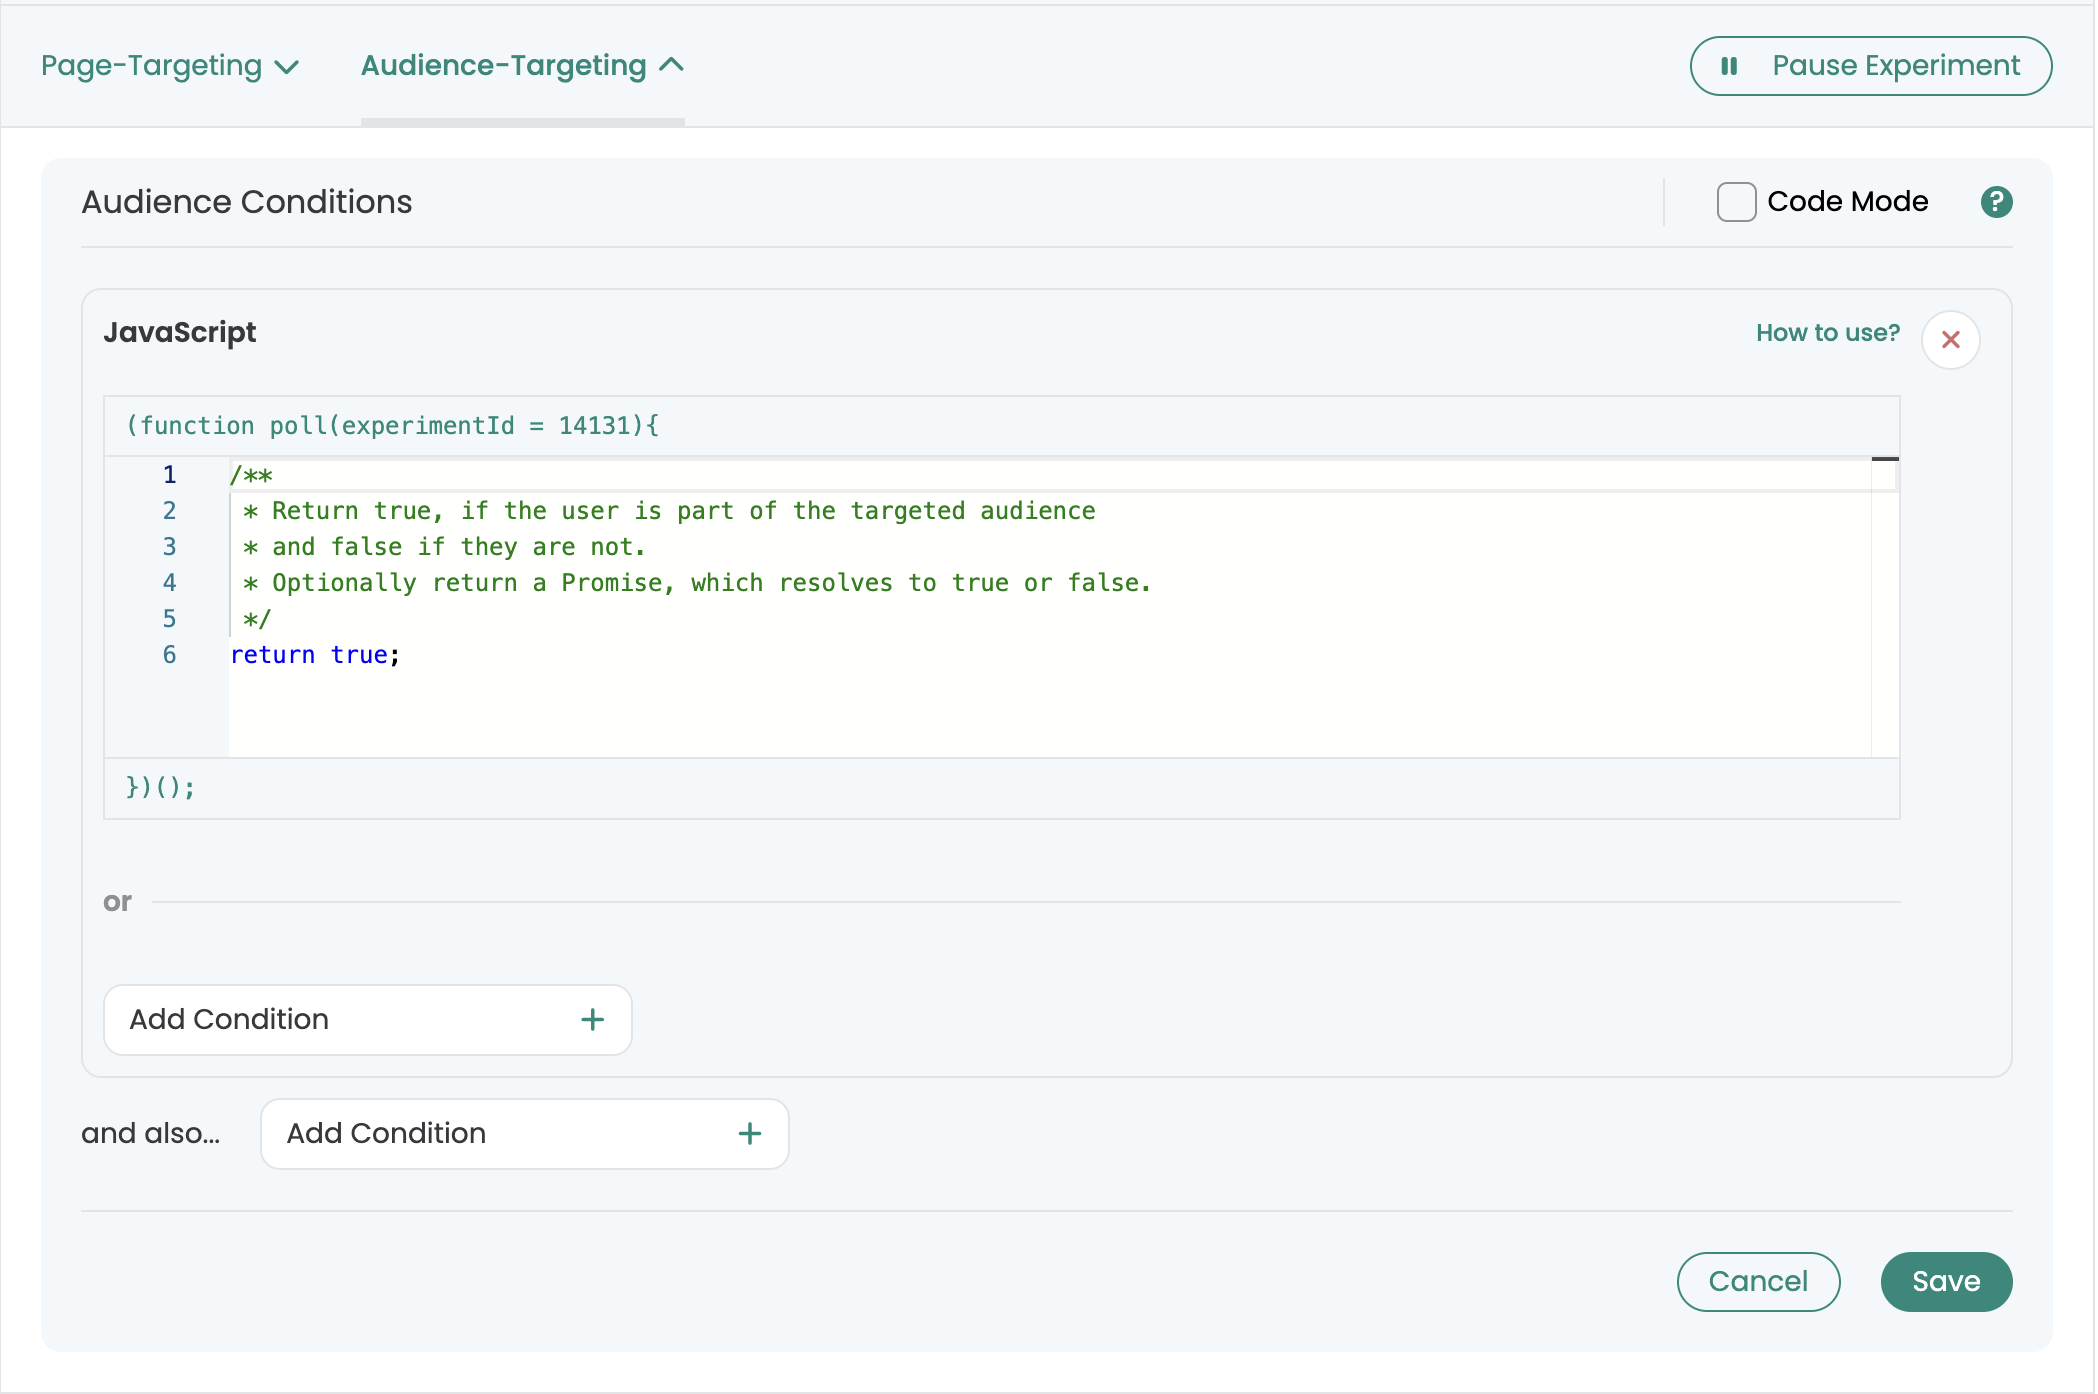This screenshot has height=1394, width=2098.
Task: Click the comment line mentioning a Promise
Action: [697, 583]
